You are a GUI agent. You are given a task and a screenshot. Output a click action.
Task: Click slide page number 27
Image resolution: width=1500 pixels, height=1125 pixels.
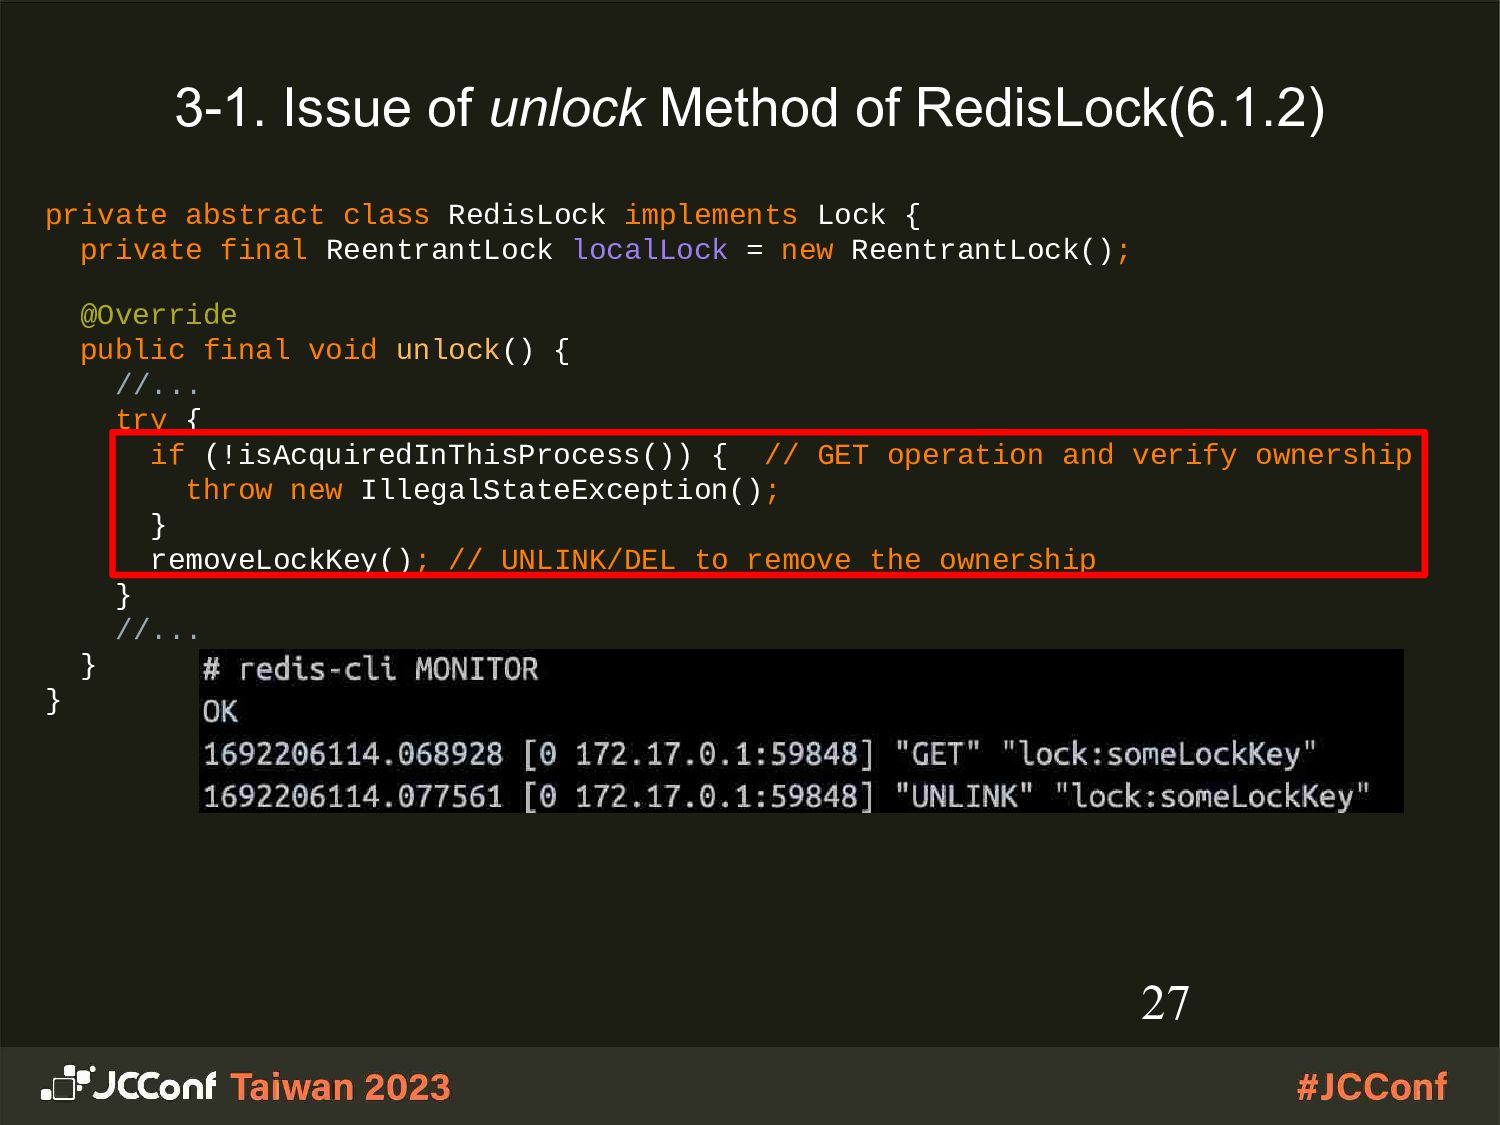click(x=1165, y=1003)
